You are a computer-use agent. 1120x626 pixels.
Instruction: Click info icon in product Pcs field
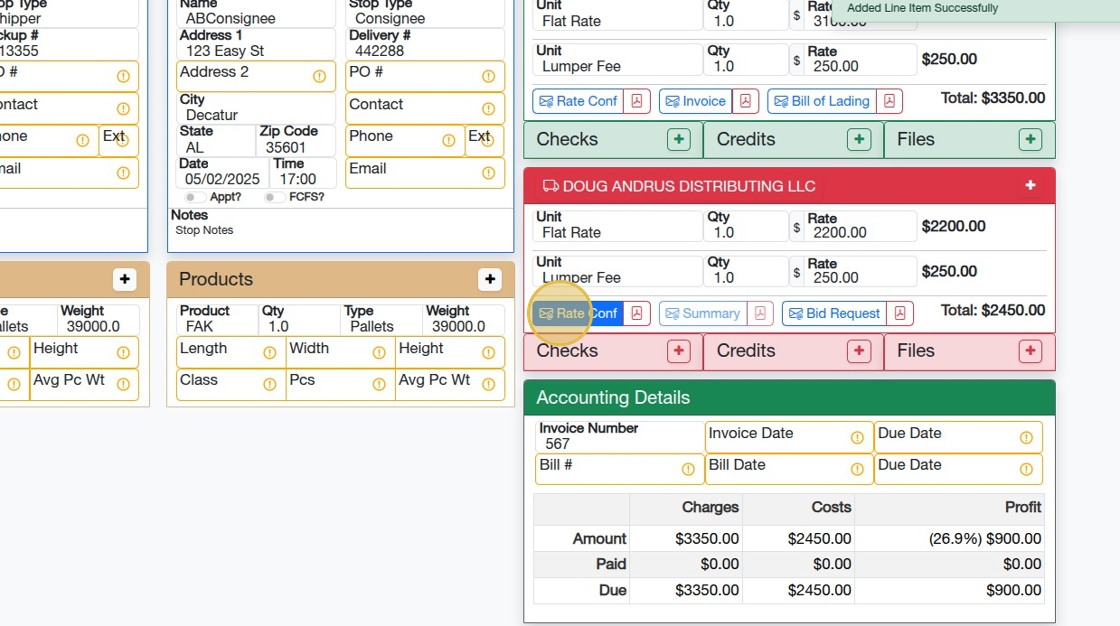pos(379,384)
